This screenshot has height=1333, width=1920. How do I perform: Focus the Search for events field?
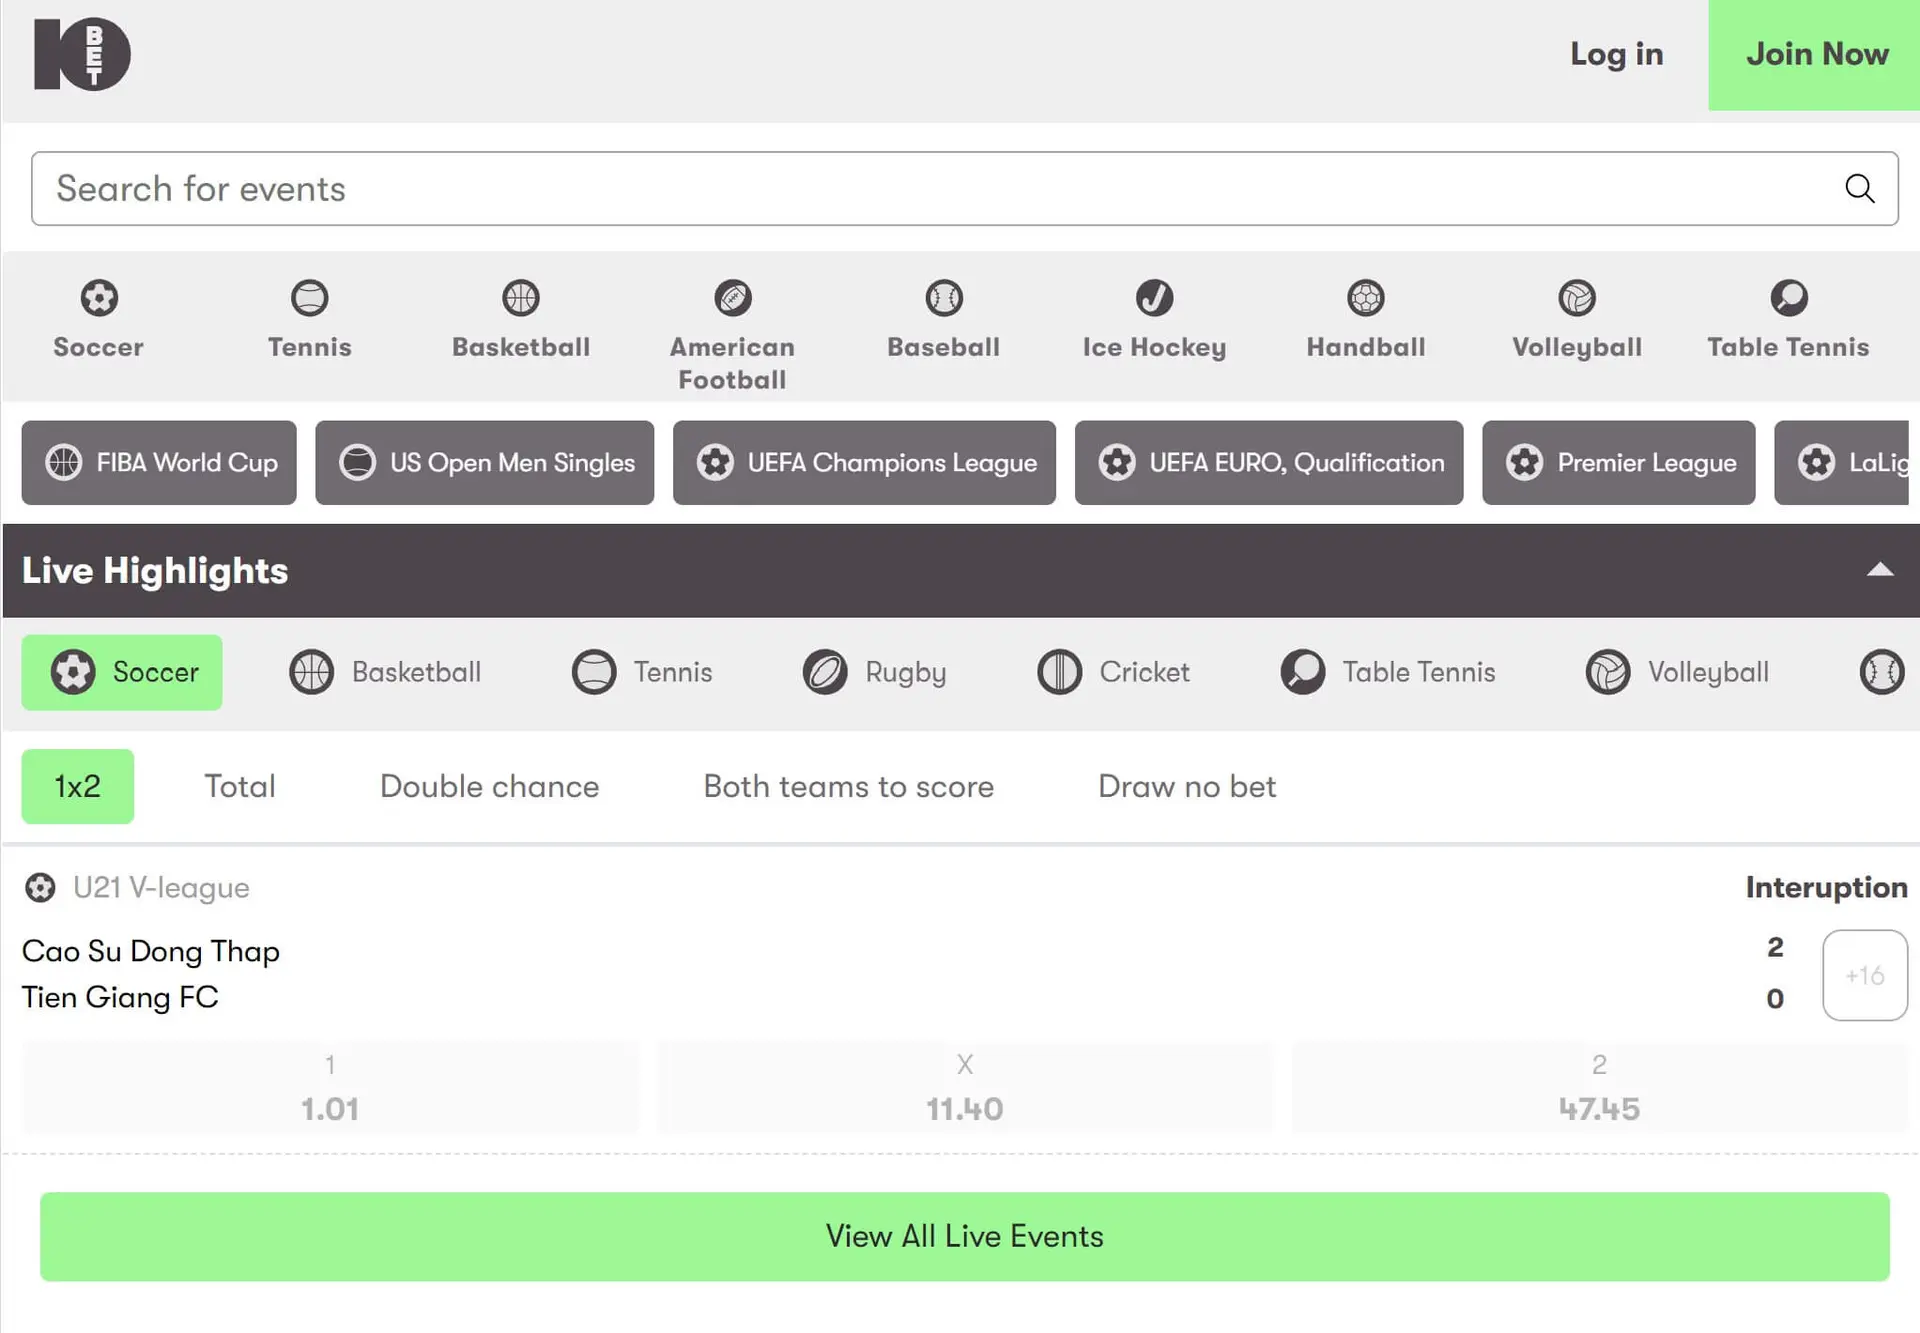tap(900, 188)
